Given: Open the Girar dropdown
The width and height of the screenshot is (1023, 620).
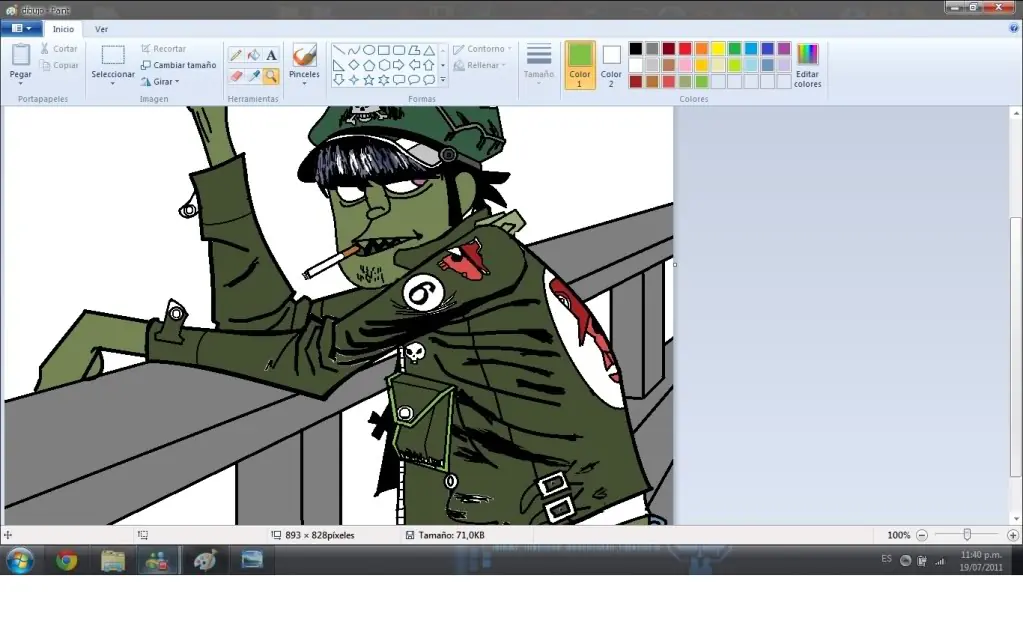Looking at the screenshot, I should click(160, 82).
